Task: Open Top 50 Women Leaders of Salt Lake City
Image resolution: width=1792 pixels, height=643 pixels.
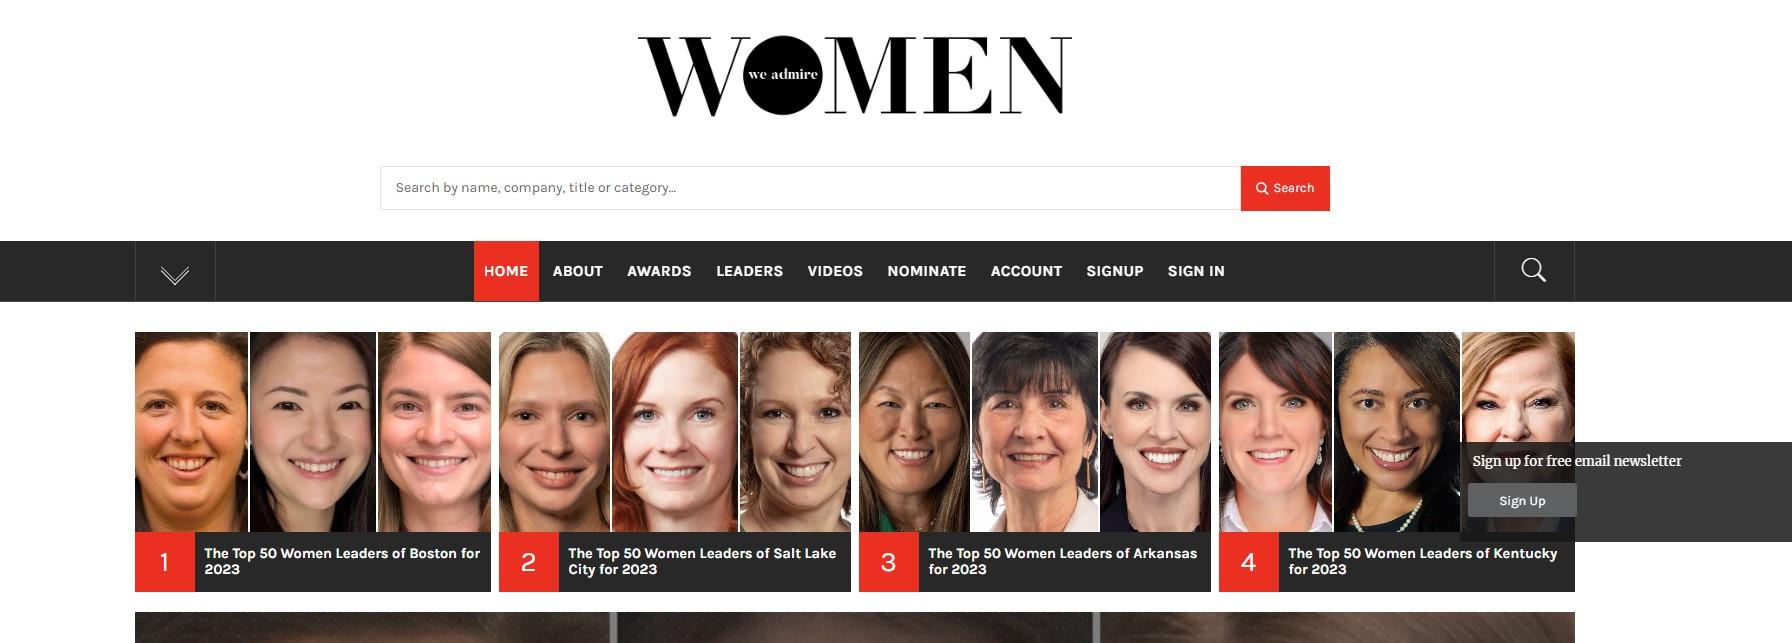Action: click(x=702, y=561)
